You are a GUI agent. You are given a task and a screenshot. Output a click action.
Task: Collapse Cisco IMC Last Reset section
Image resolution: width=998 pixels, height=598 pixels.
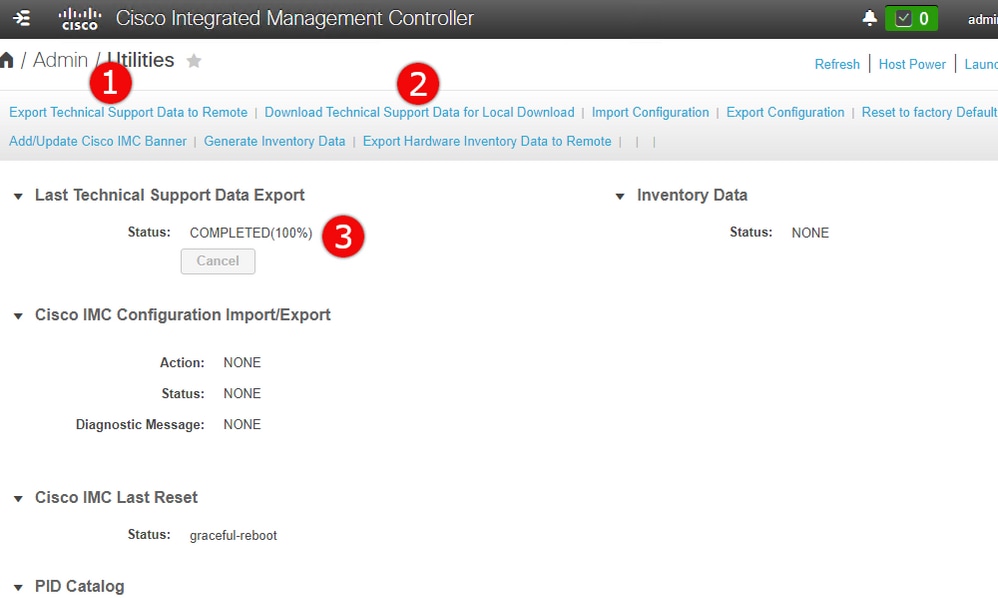click(18, 499)
